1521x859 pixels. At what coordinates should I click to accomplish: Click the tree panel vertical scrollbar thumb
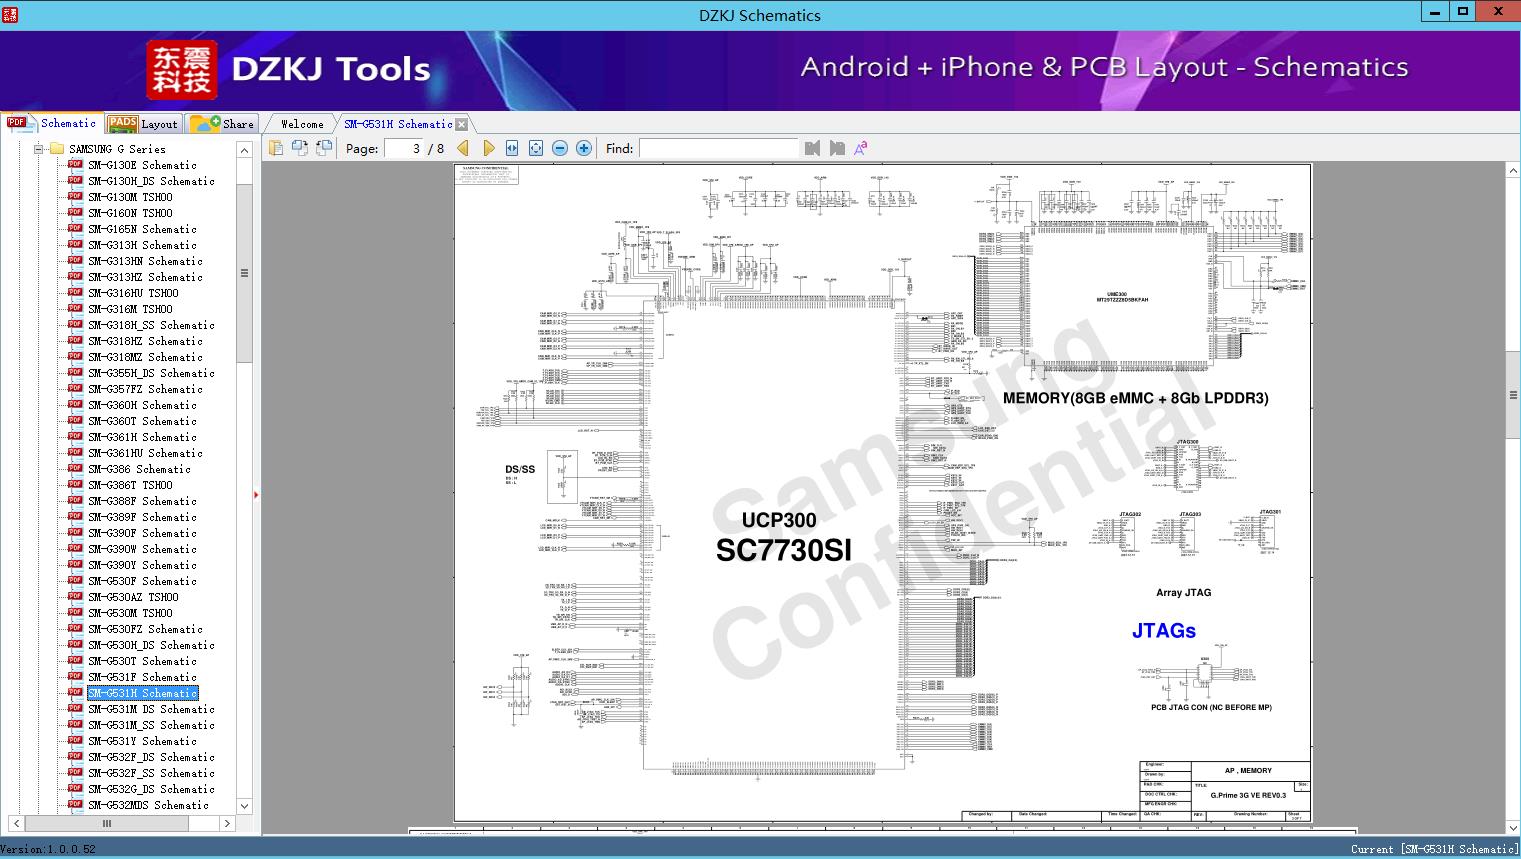(244, 273)
